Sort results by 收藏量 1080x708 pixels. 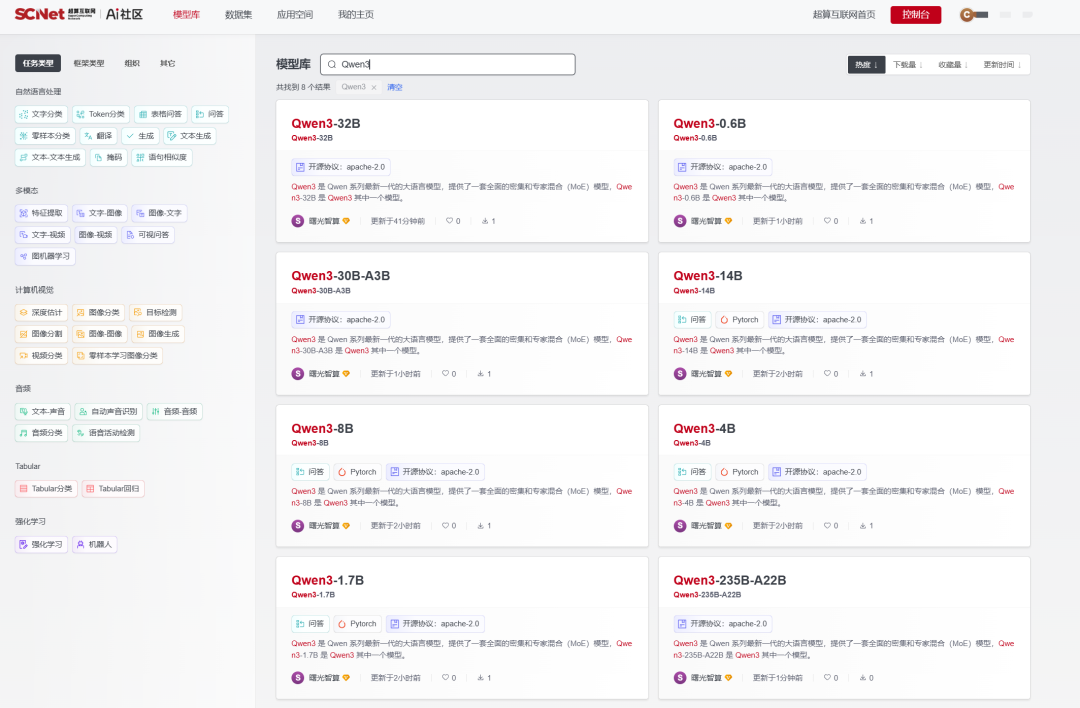tap(953, 65)
